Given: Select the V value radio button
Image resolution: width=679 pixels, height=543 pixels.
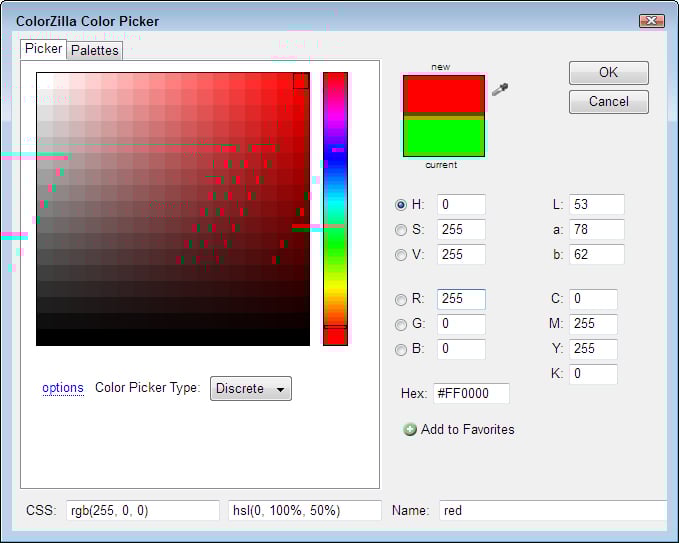Looking at the screenshot, I should click(401, 255).
